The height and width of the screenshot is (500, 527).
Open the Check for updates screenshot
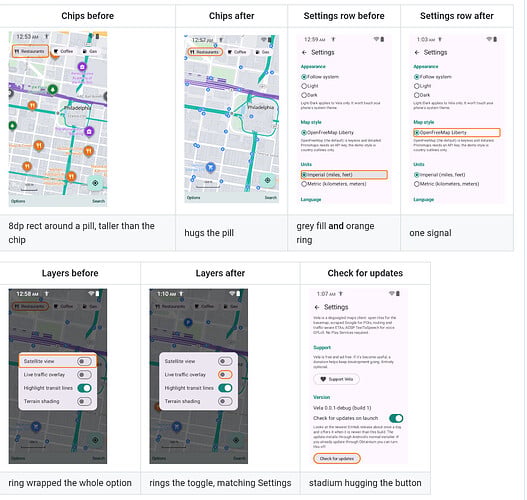360,376
